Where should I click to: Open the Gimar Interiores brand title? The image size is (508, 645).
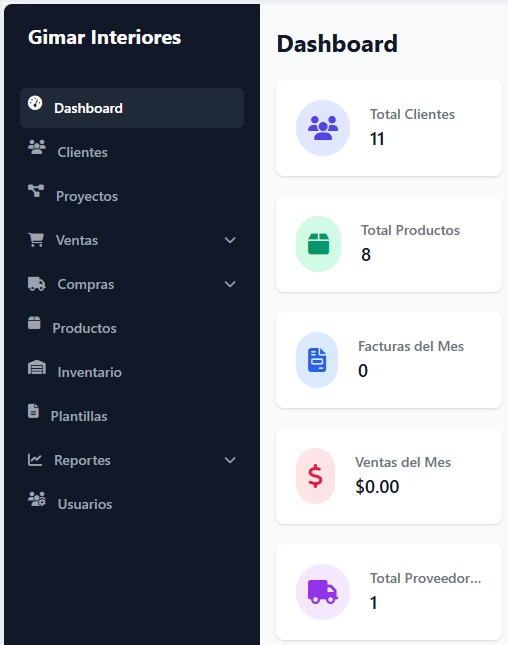[104, 37]
